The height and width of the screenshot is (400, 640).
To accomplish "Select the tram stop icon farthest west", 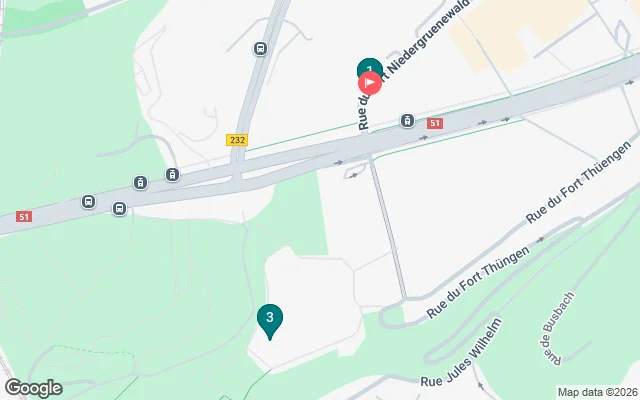I will pyautogui.click(x=140, y=182).
